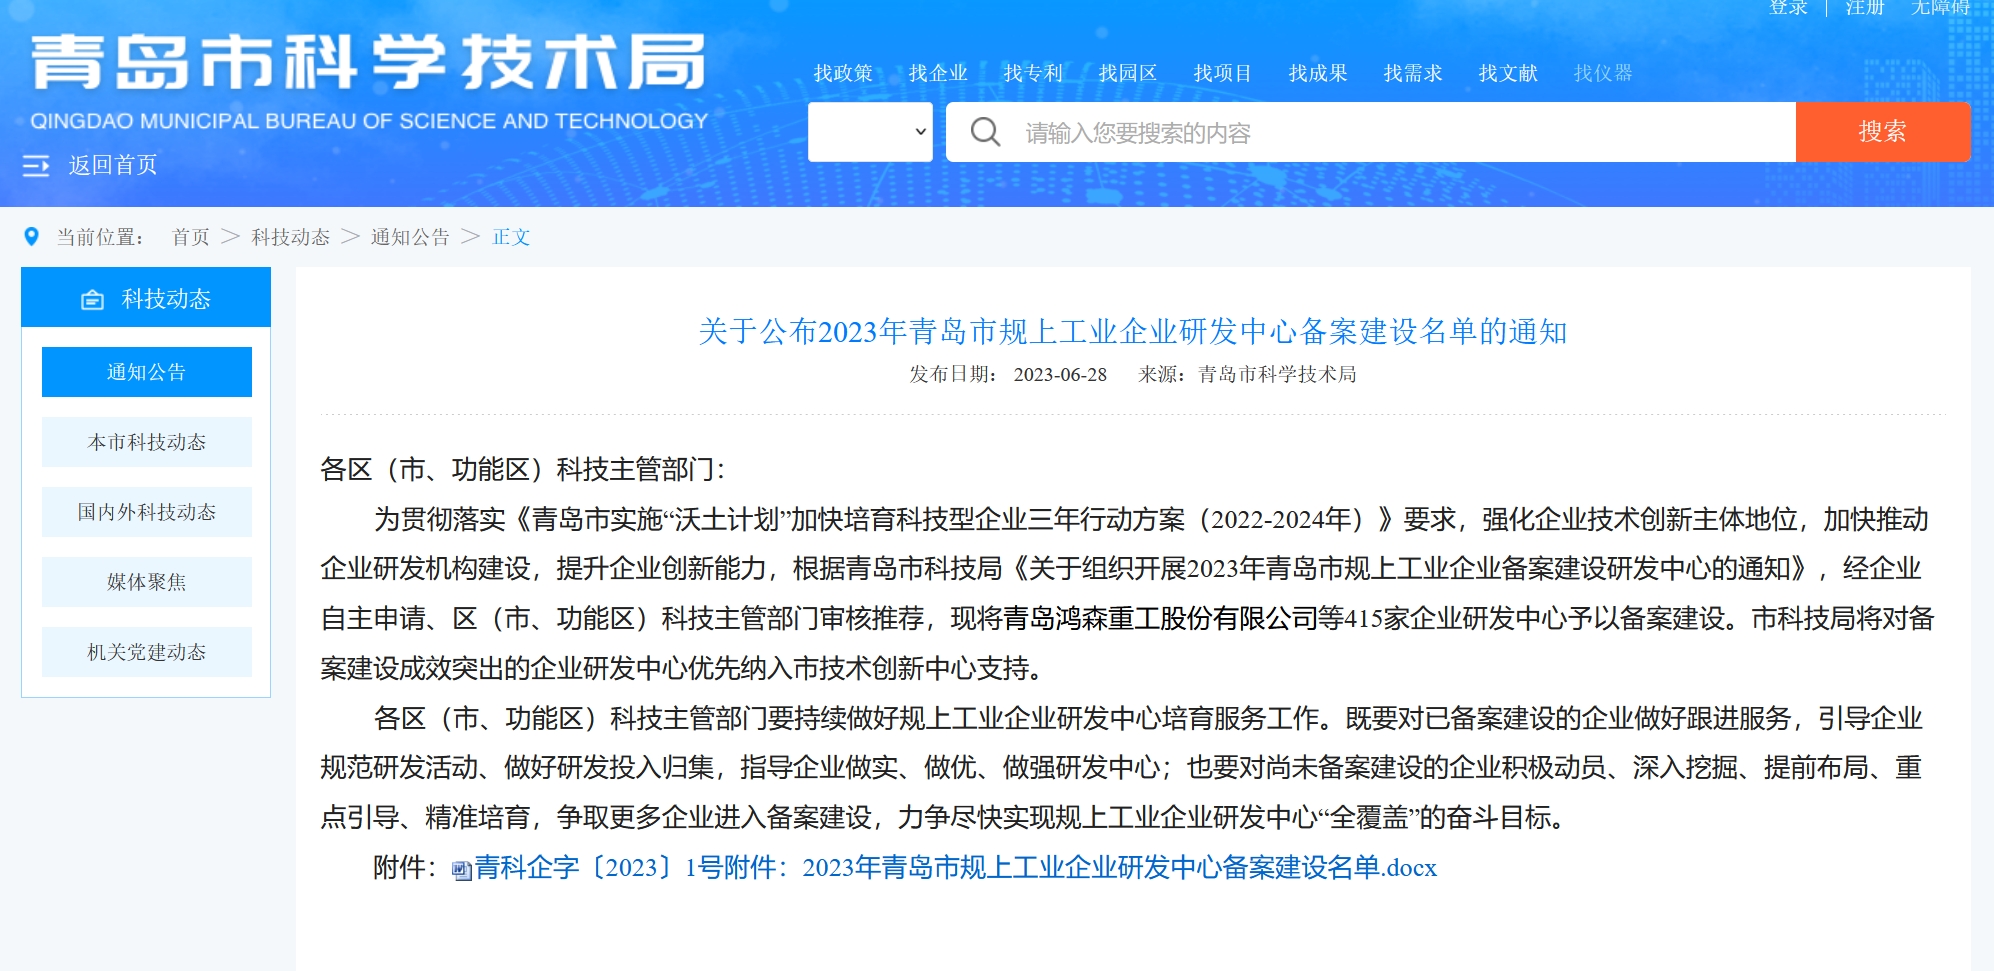This screenshot has height=971, width=1994.
Task: Click 登录 link at top
Action: (x=1788, y=8)
